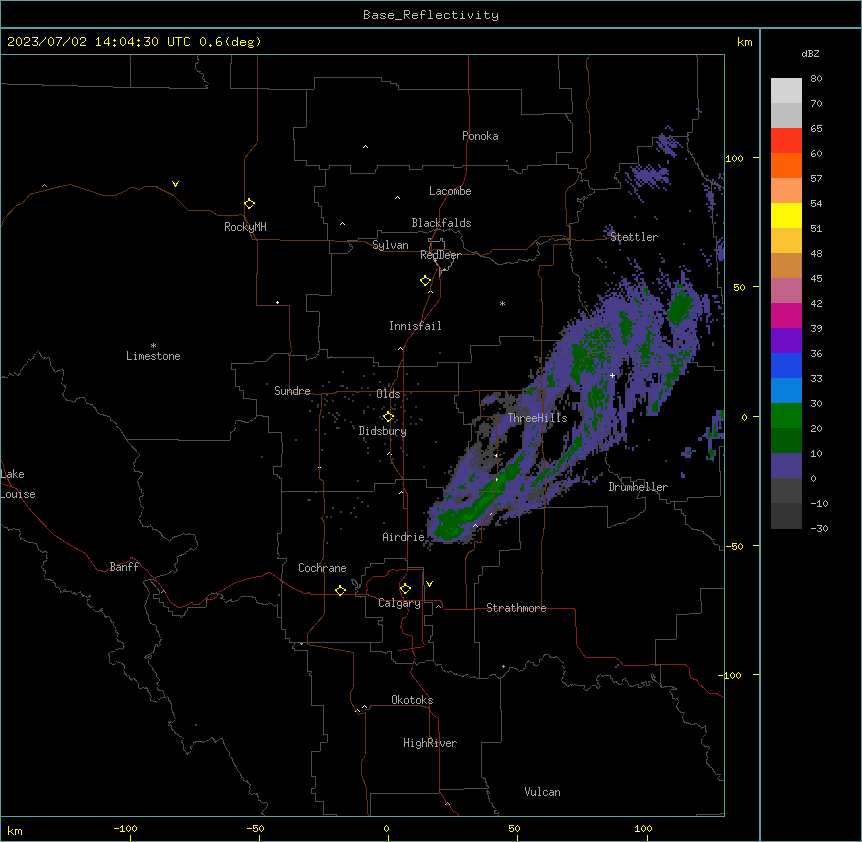Click the -100 tick on bottom axis
862x842 pixels.
pos(125,828)
